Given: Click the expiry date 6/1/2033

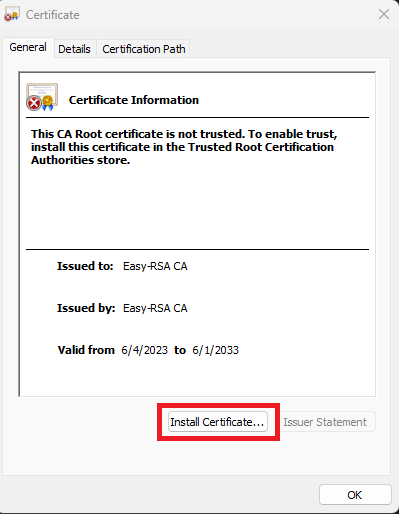Looking at the screenshot, I should (215, 350).
